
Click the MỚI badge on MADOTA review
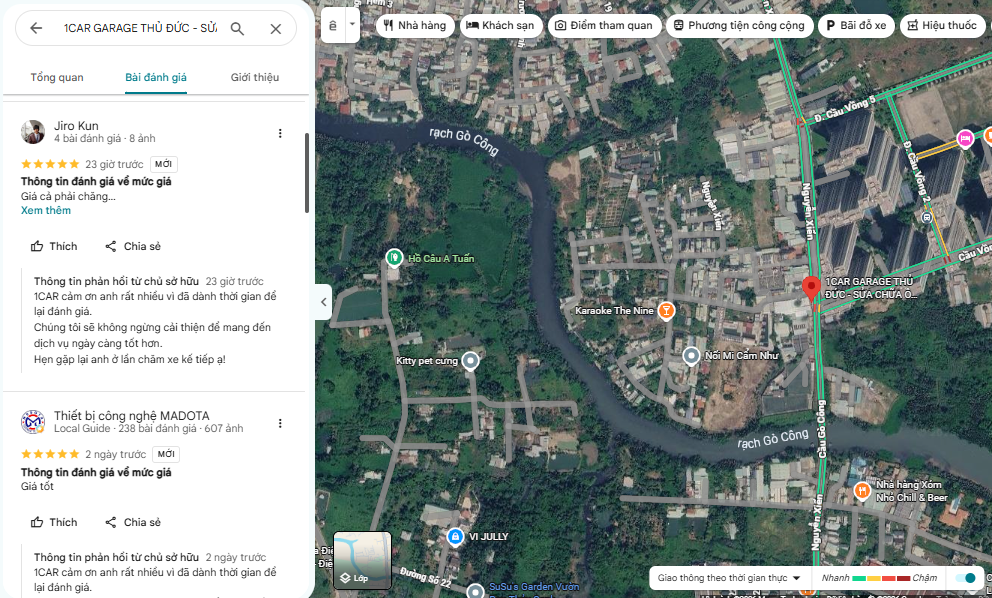pos(166,454)
